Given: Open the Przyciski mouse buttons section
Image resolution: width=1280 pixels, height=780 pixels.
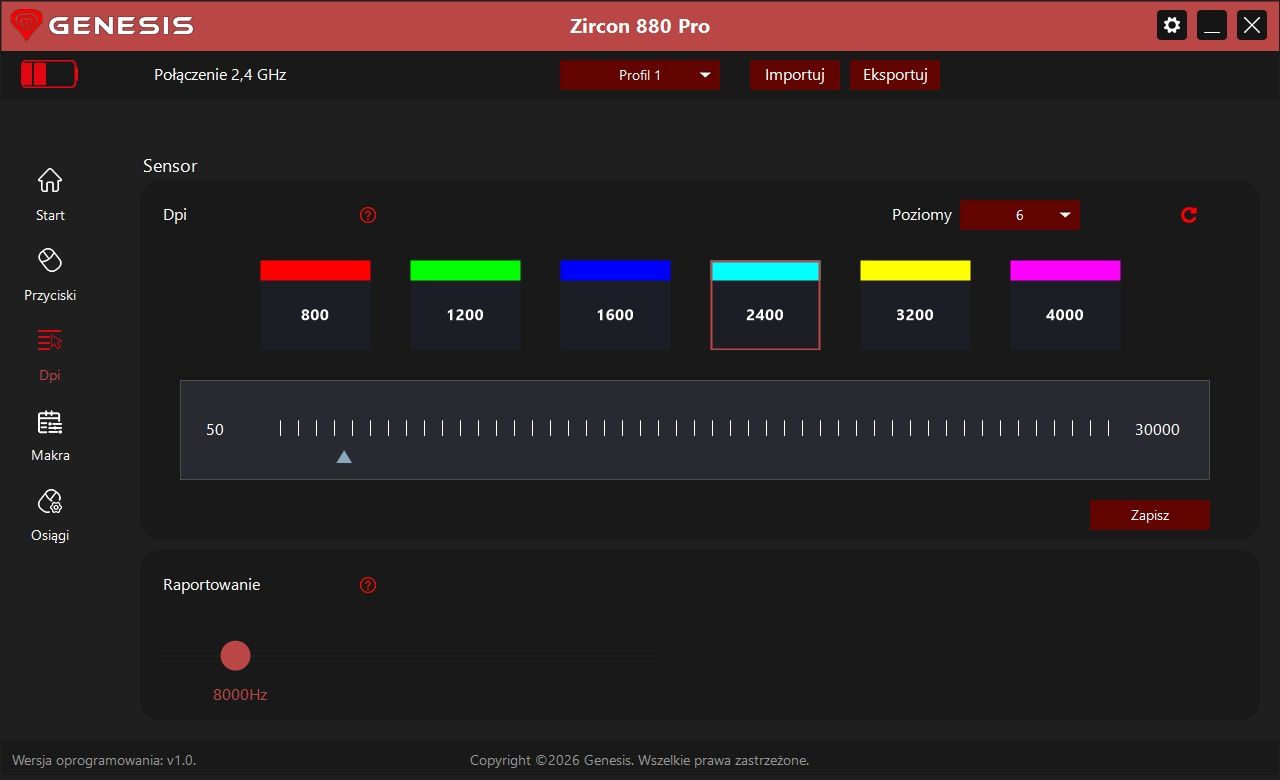Looking at the screenshot, I should pyautogui.click(x=50, y=260).
